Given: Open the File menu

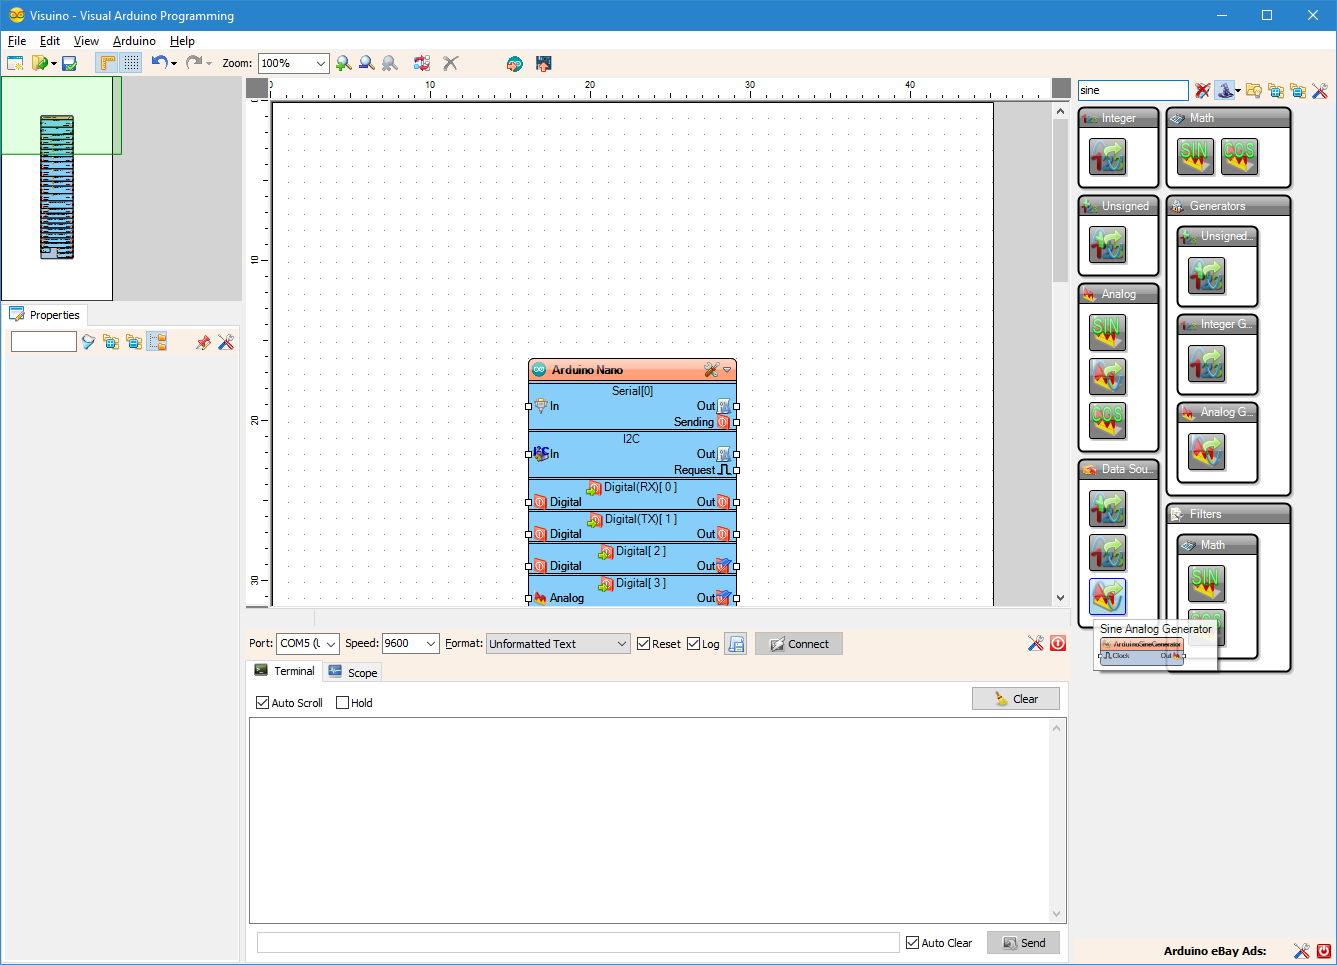Looking at the screenshot, I should (x=17, y=41).
